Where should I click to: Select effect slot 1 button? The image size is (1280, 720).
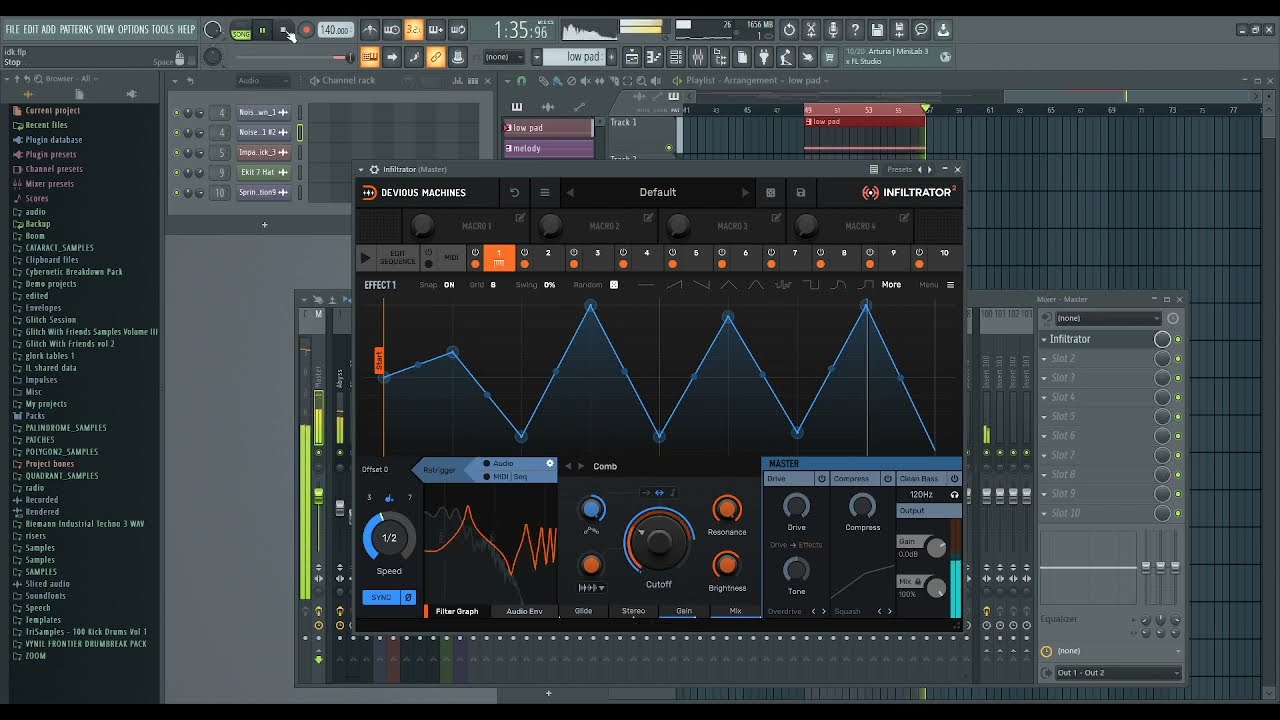[499, 258]
